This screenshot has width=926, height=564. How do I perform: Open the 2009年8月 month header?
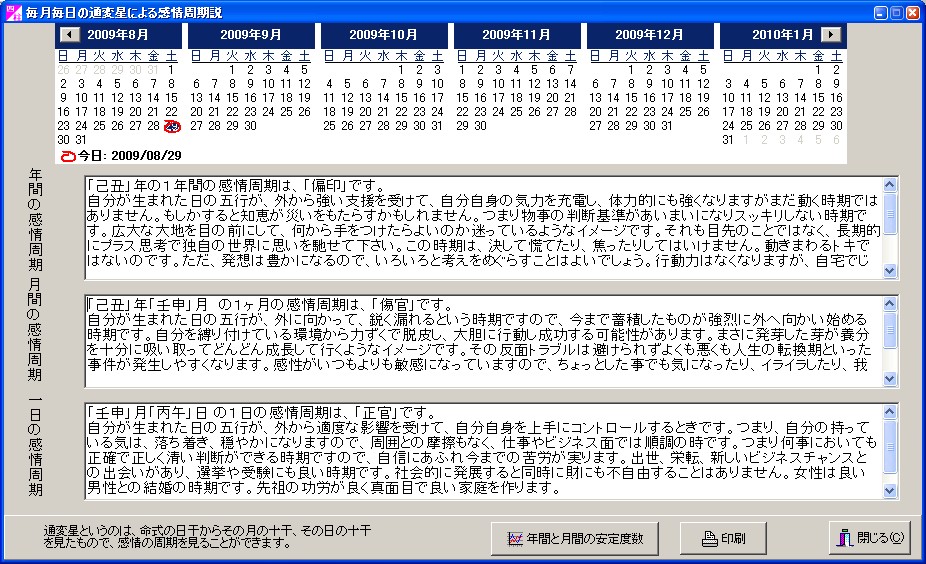[118, 35]
